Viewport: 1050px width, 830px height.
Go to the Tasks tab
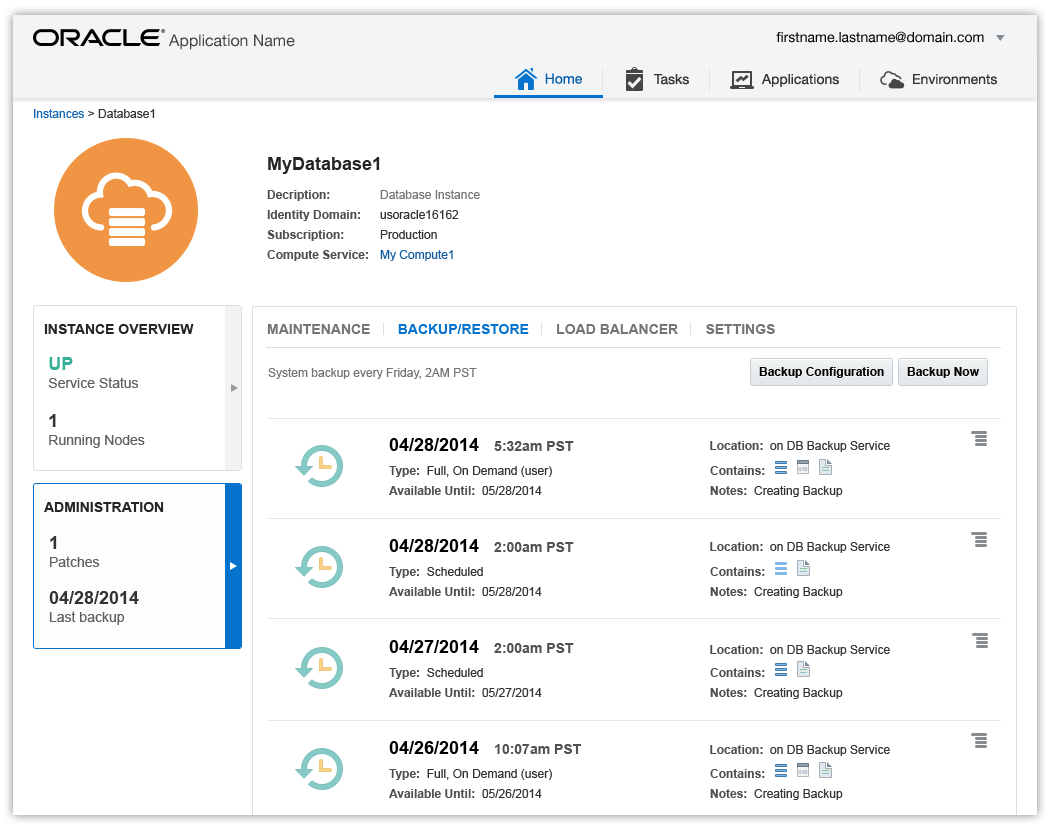point(657,80)
